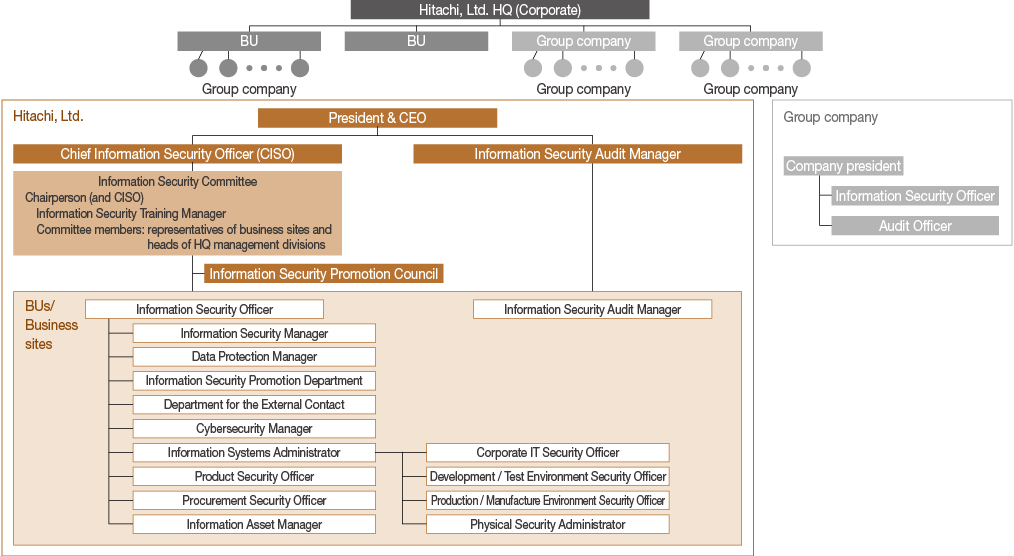1014x556 pixels.
Task: Click the Company president box
Action: pos(843,166)
